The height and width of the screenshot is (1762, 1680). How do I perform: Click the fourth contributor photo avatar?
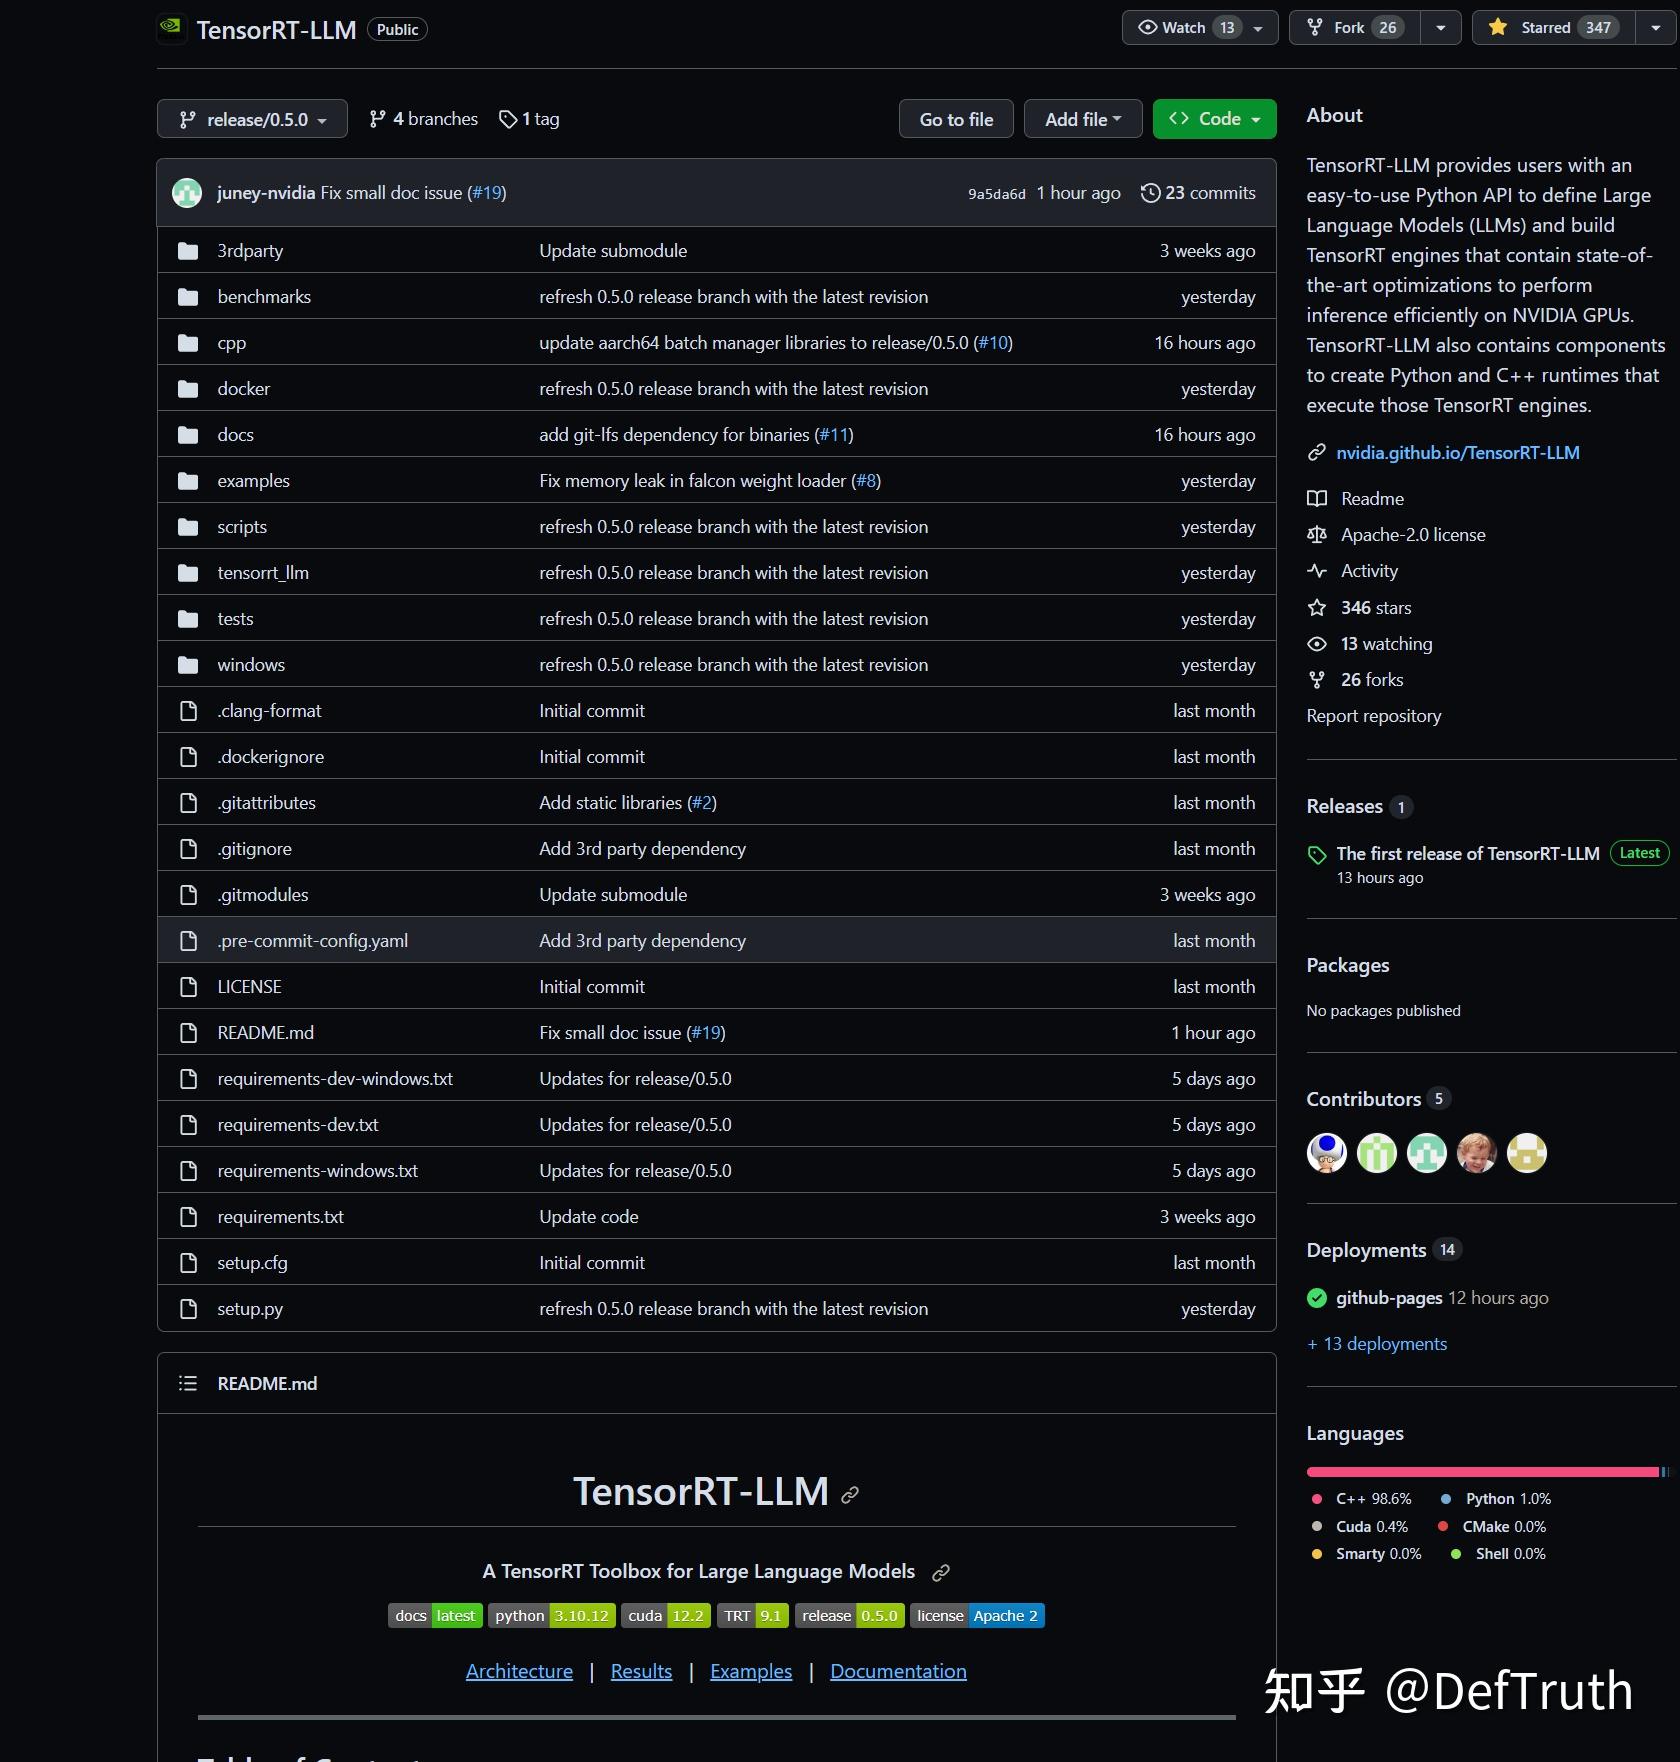(1477, 1153)
